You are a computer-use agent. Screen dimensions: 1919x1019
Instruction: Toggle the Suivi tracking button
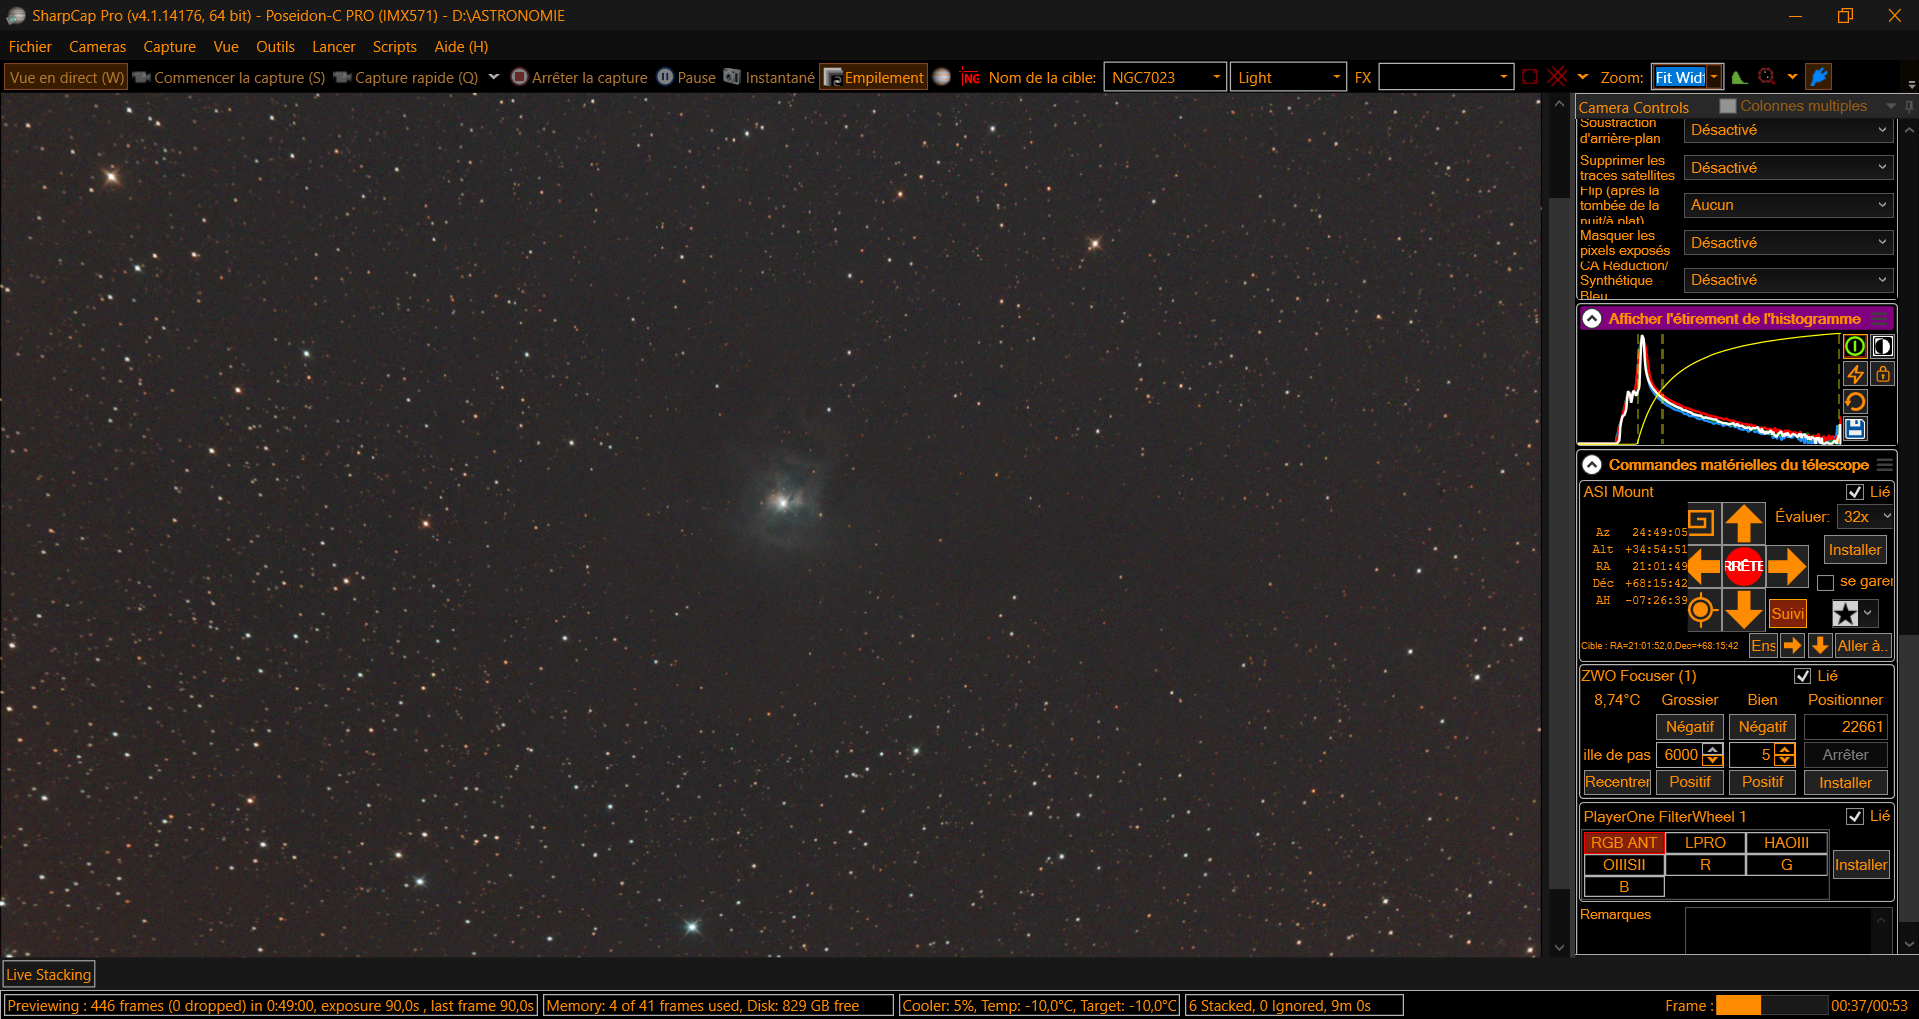coord(1787,613)
